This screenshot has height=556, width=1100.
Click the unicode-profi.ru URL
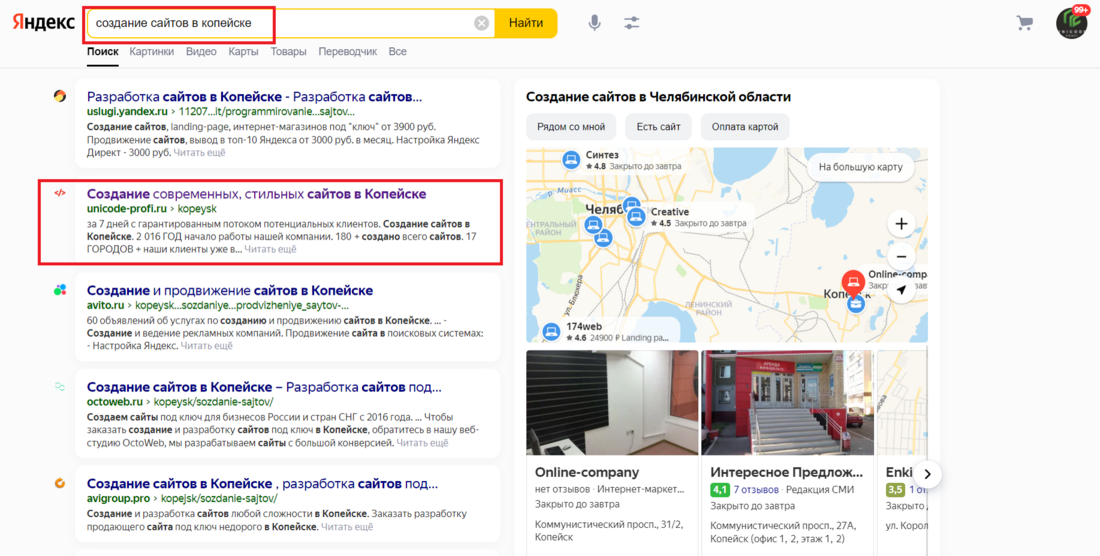pos(126,208)
